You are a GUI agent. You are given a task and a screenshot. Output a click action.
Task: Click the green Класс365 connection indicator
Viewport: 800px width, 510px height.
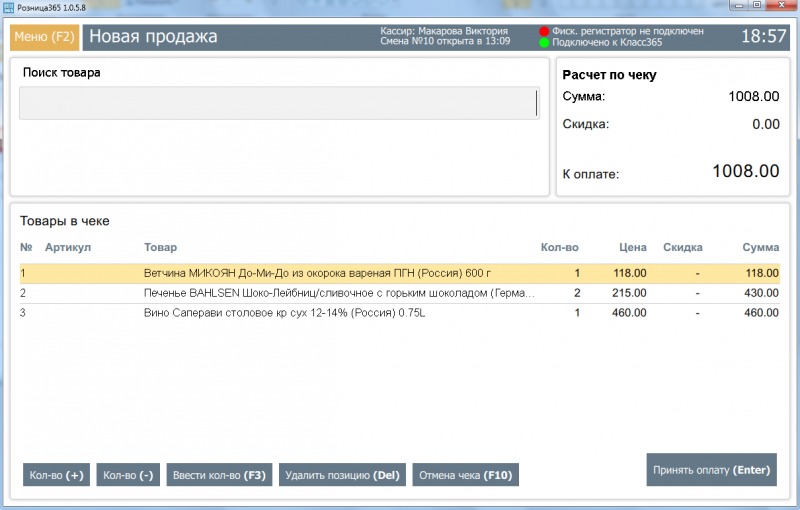pyautogui.click(x=544, y=42)
